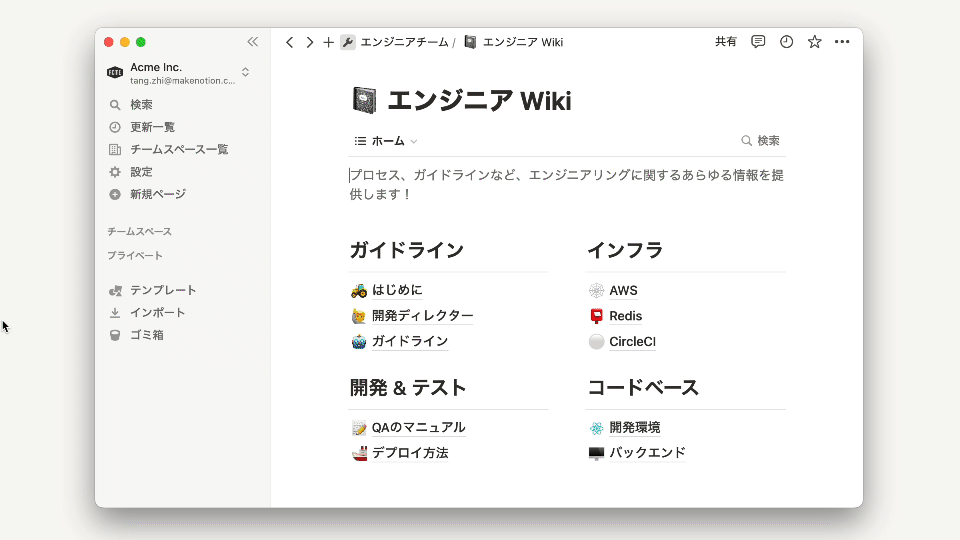The height and width of the screenshot is (540, 960).
Task: Click the インフラ heading
Action: [625, 250]
